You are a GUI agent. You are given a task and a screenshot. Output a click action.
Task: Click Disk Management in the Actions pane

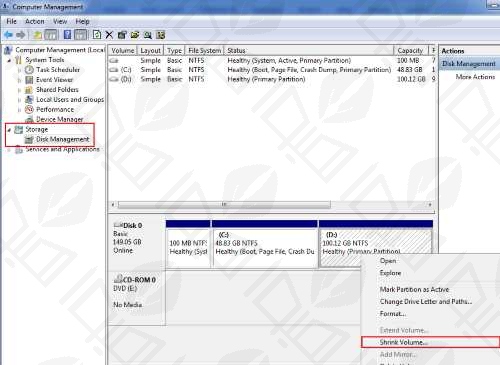click(x=469, y=64)
